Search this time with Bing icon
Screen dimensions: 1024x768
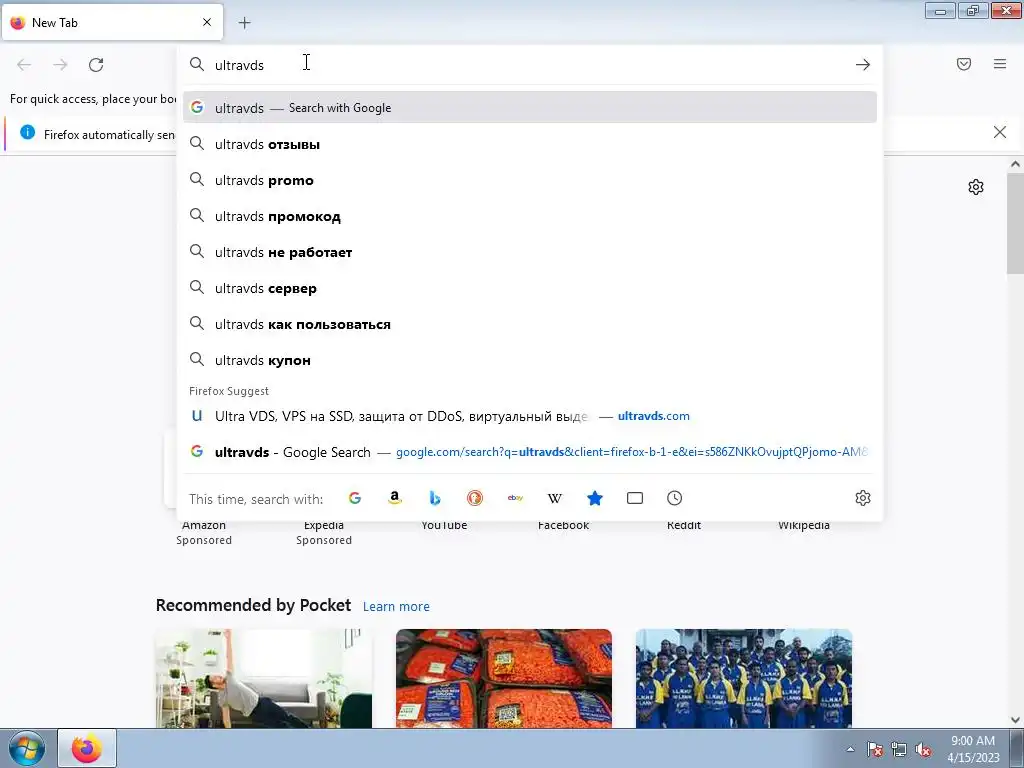(435, 498)
